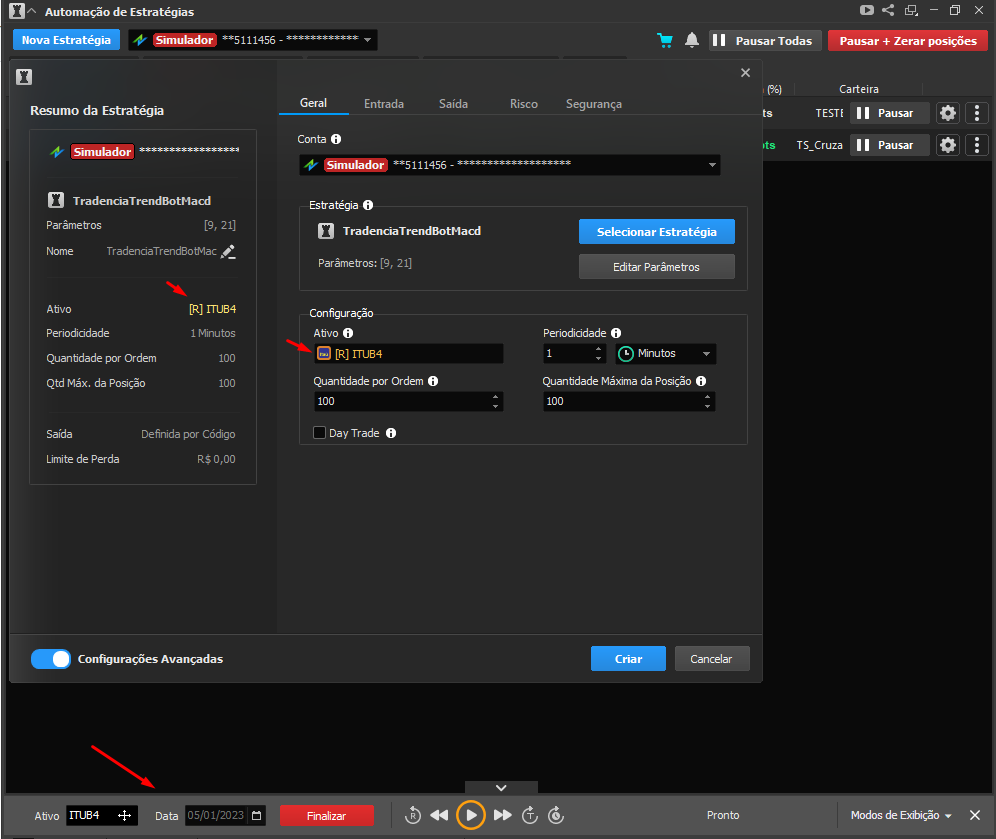Screen dimensions: 996x839
Task: Close the strategy creation dialog
Action: point(745,73)
